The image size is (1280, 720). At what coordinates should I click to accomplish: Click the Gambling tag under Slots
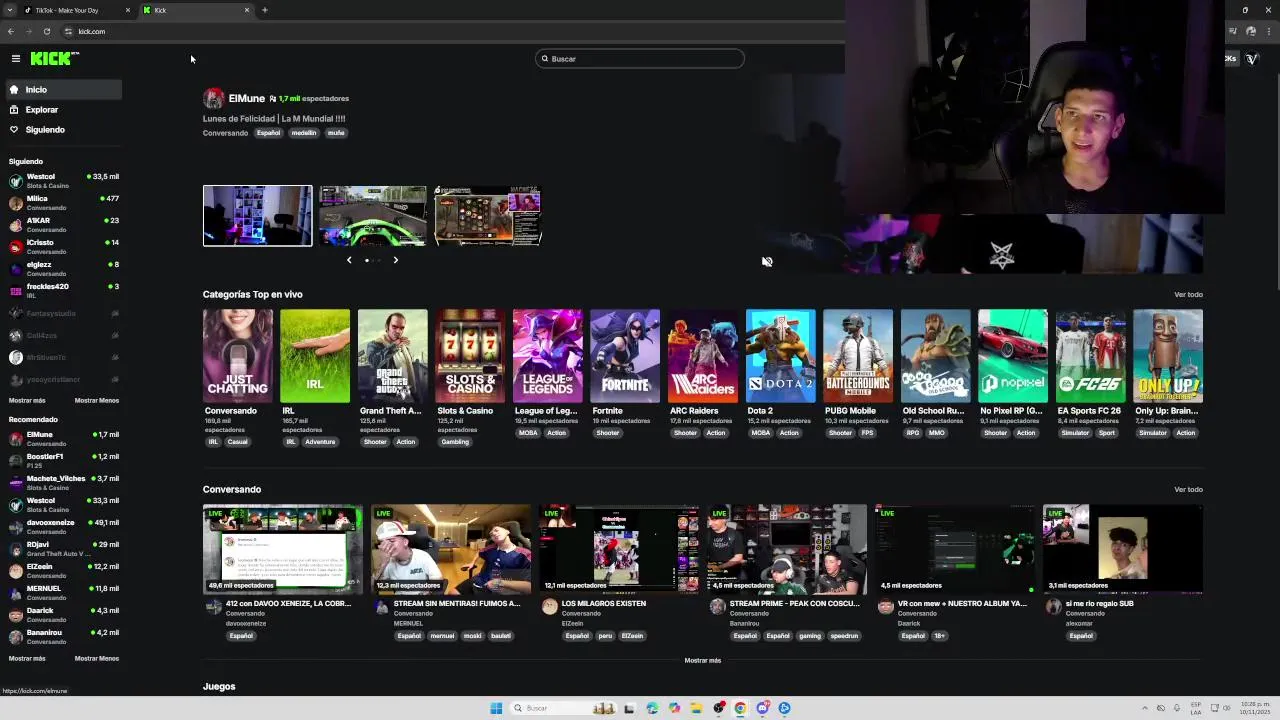tap(455, 442)
